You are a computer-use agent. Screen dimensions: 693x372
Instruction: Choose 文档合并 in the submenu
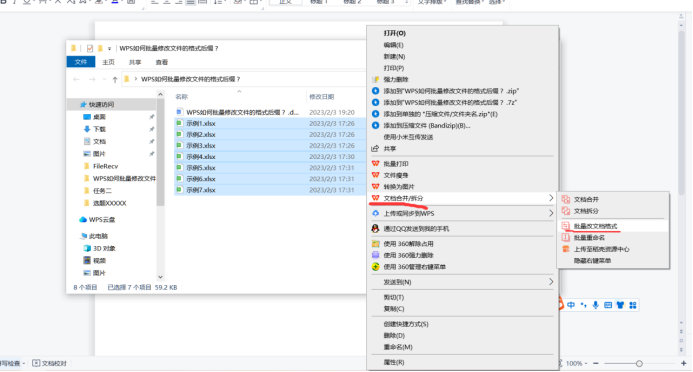tap(586, 200)
